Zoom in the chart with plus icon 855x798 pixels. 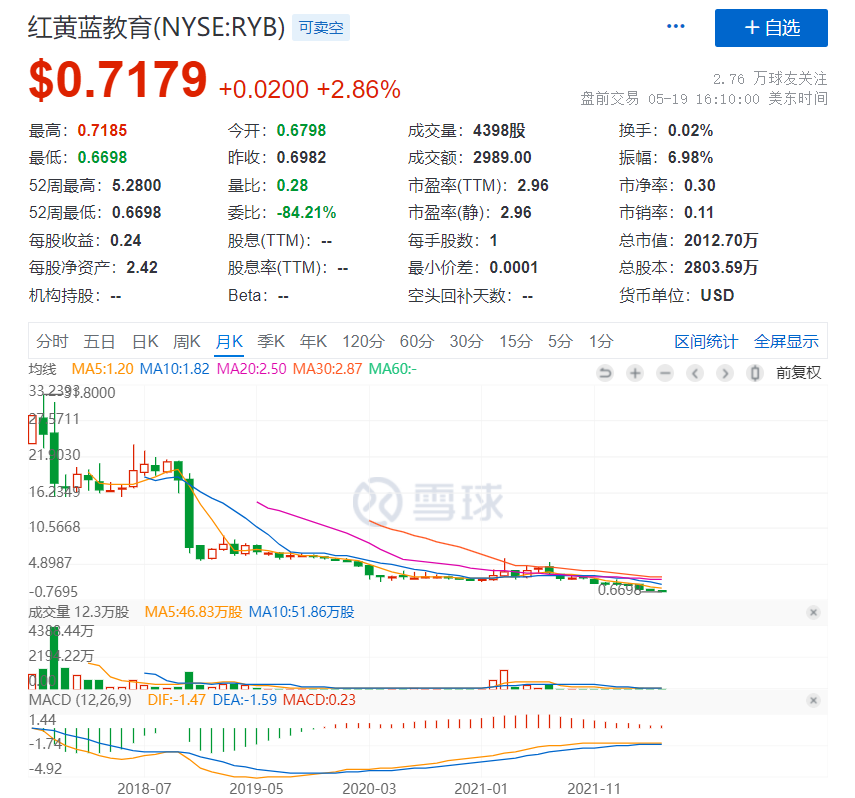pos(634,373)
